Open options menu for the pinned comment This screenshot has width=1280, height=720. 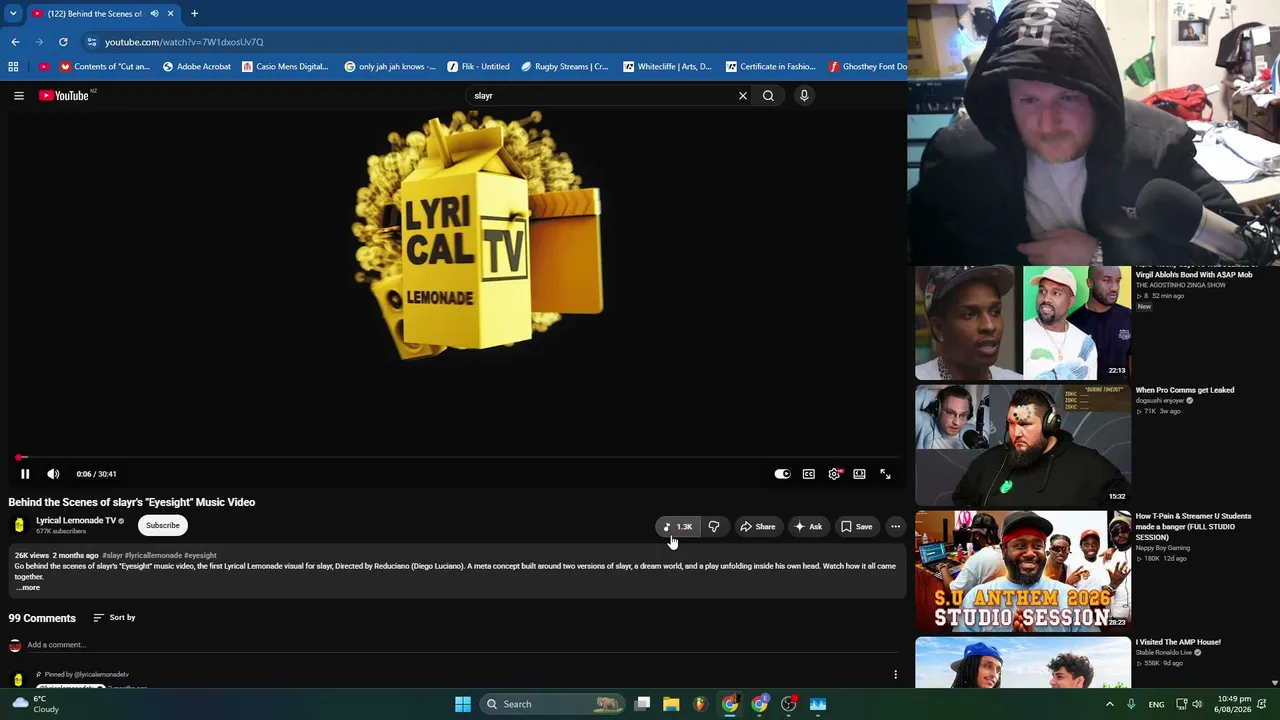click(896, 675)
